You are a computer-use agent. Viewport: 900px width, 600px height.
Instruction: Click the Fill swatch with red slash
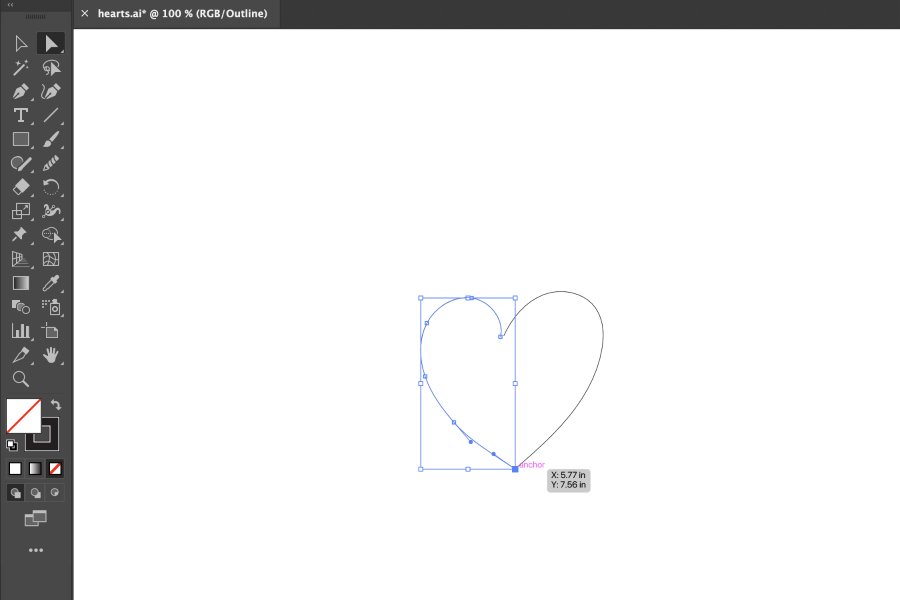click(x=24, y=416)
